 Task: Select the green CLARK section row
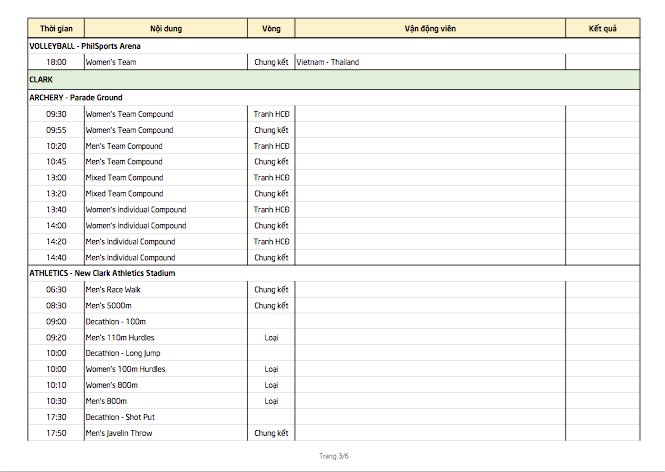(x=333, y=79)
